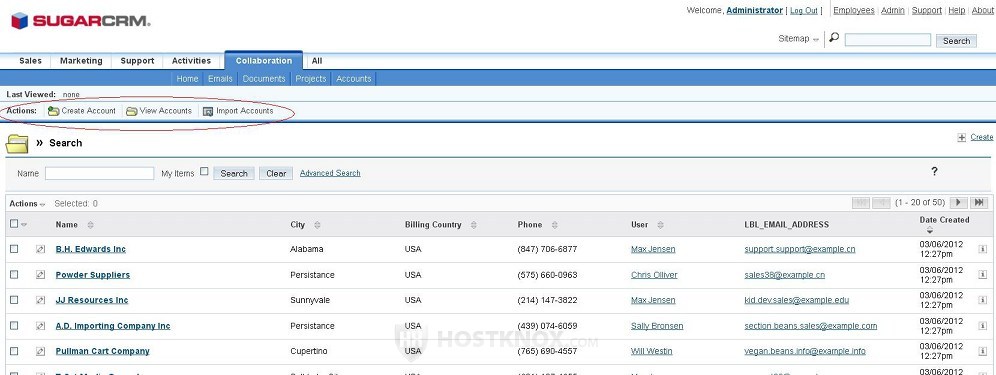Click Search button next to Name field
The image size is (996, 375).
[234, 174]
